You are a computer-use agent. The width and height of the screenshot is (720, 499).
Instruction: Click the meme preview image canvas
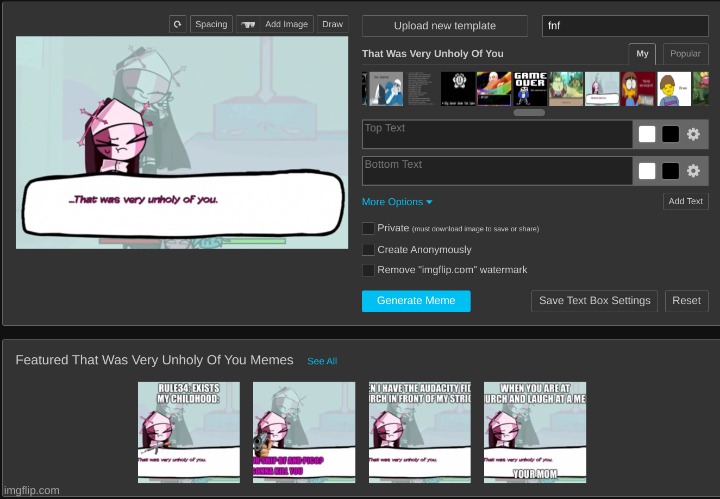coord(182,142)
